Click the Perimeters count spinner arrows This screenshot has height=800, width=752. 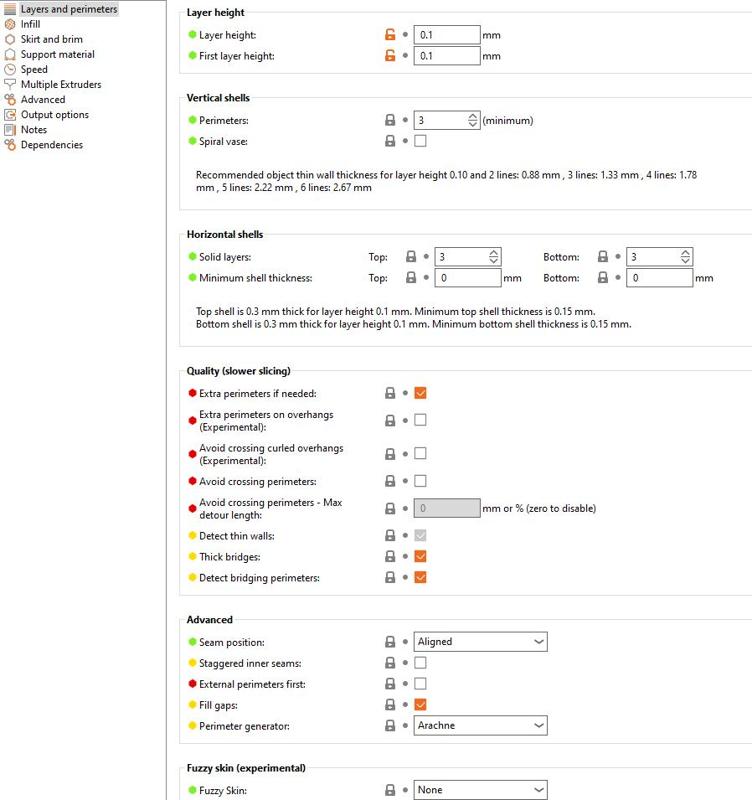[x=473, y=120]
